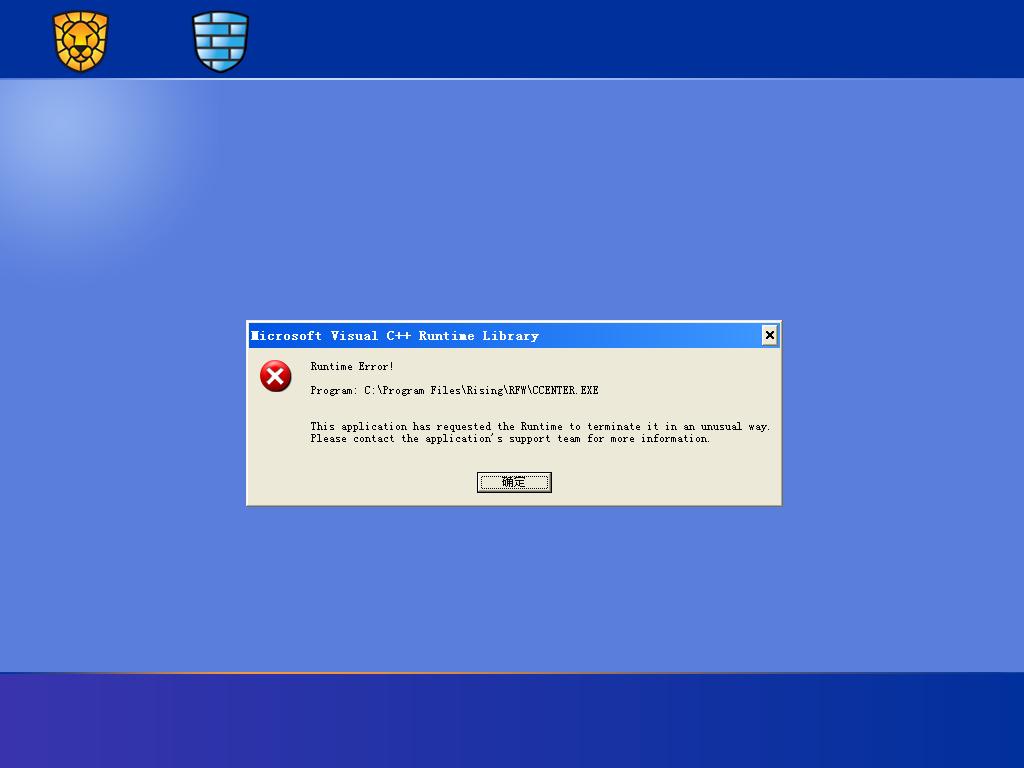
Task: Click the blue brick wall shield icon
Action: pyautogui.click(x=221, y=41)
